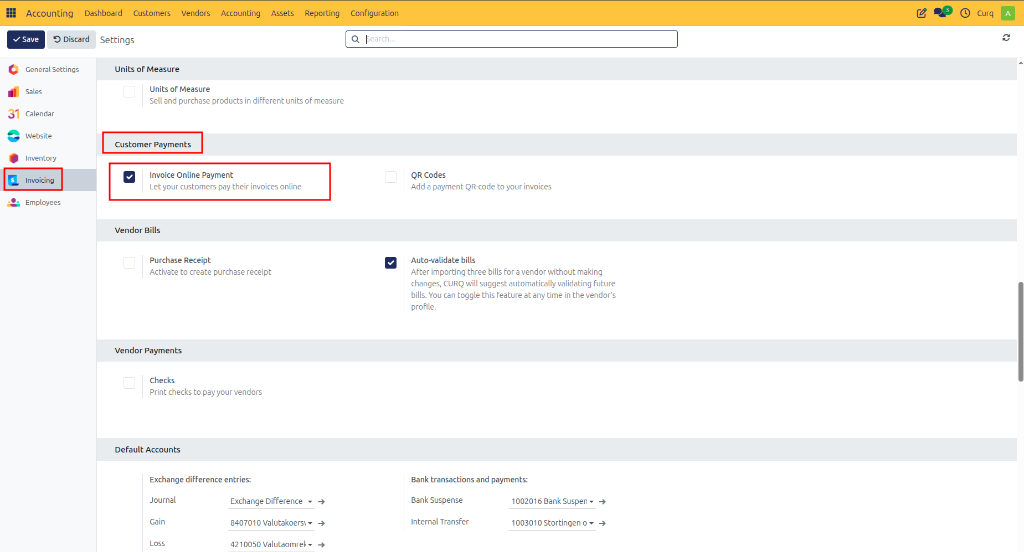Open the activities clock icon

pos(965,13)
